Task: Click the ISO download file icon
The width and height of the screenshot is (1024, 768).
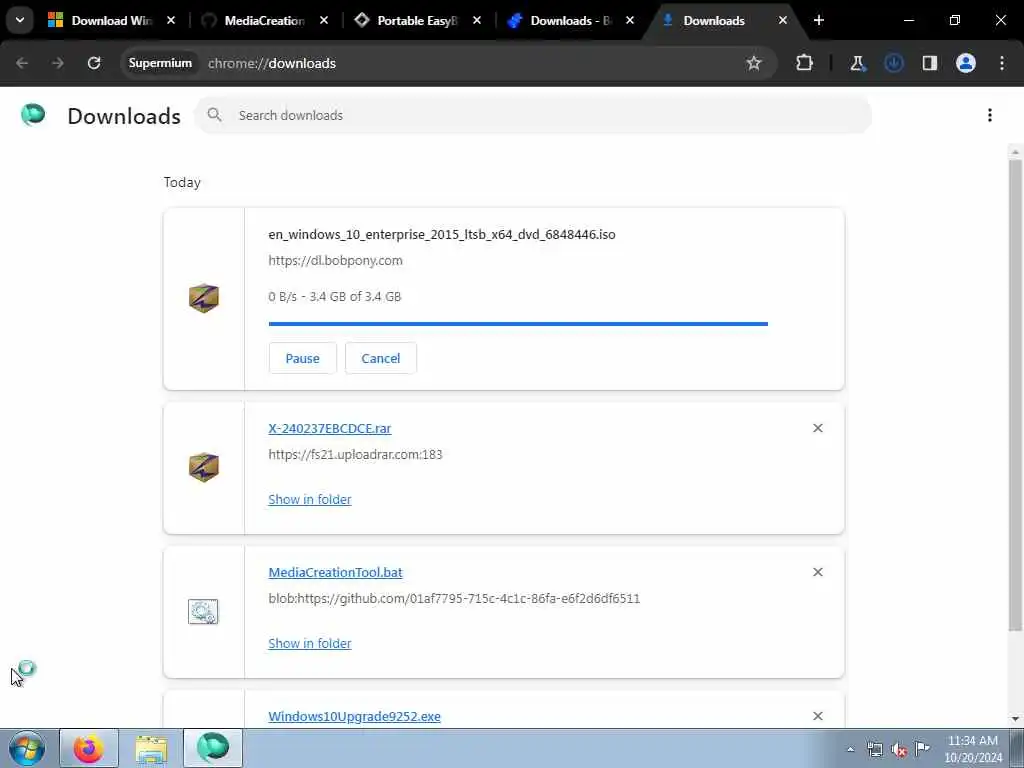Action: click(x=204, y=298)
